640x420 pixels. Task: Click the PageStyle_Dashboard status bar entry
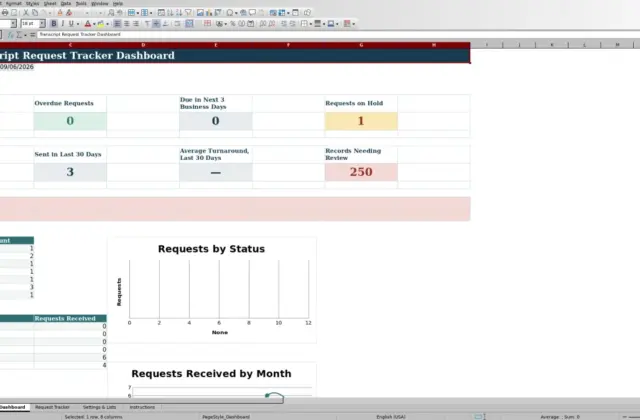click(226, 417)
